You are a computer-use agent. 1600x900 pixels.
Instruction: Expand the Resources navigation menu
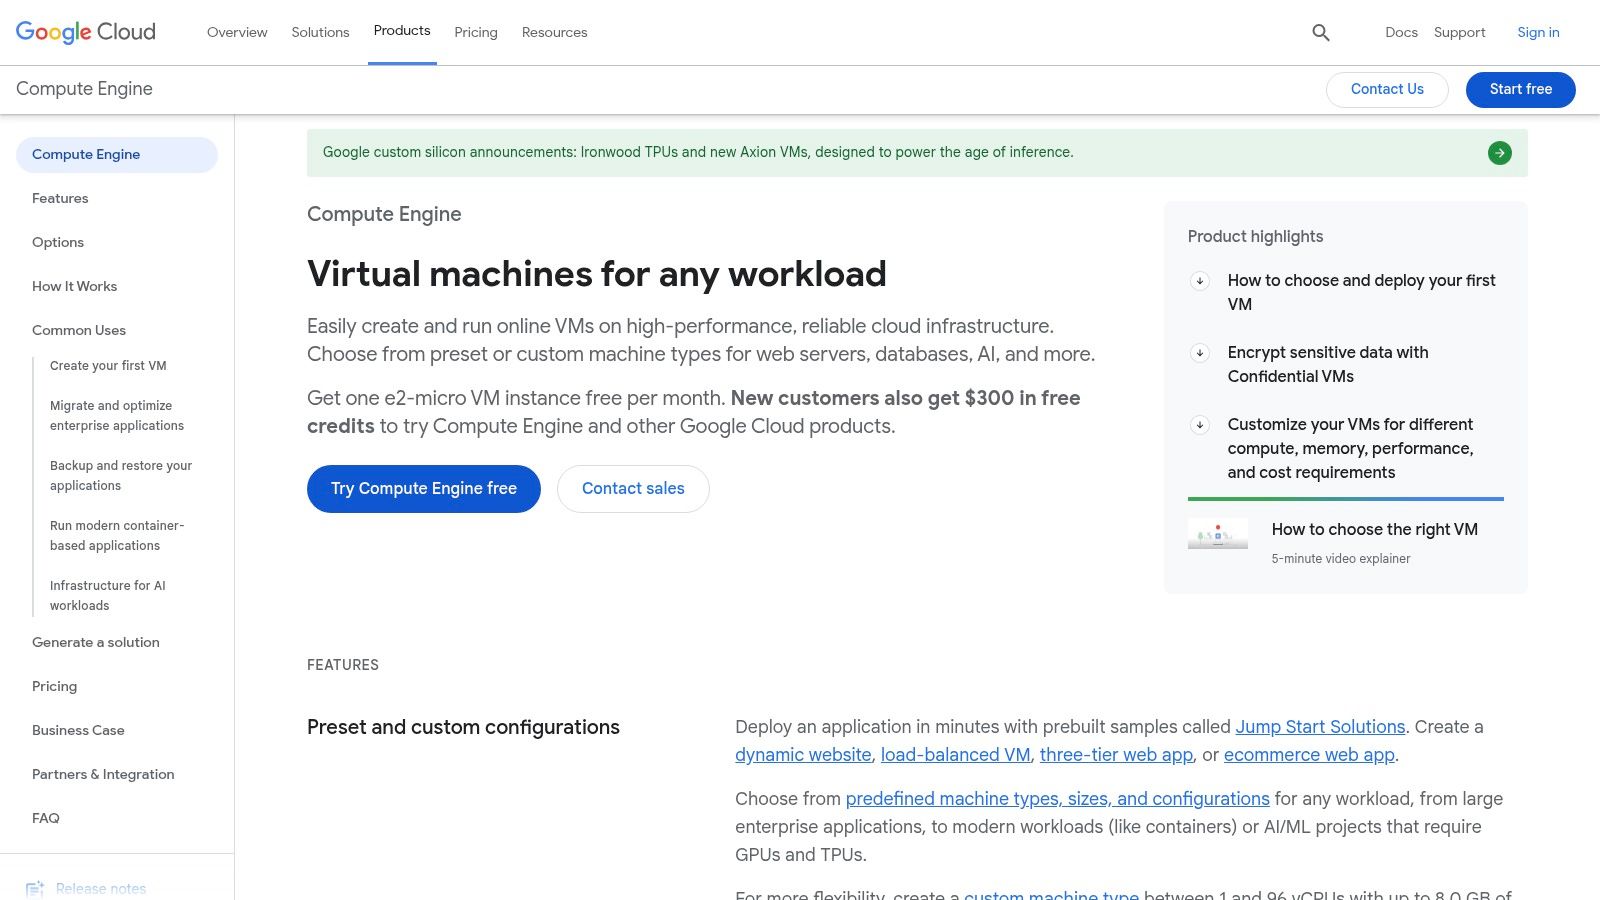(x=554, y=32)
